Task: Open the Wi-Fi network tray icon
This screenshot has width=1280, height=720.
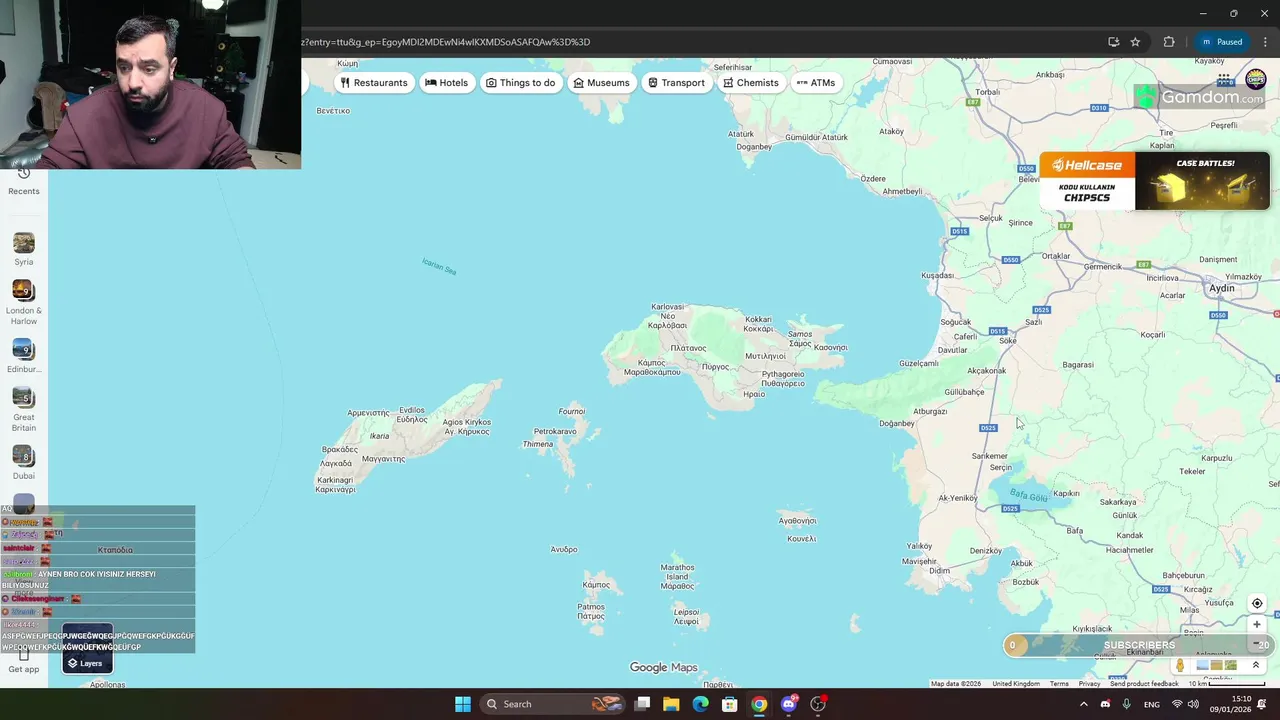Action: (x=1177, y=704)
